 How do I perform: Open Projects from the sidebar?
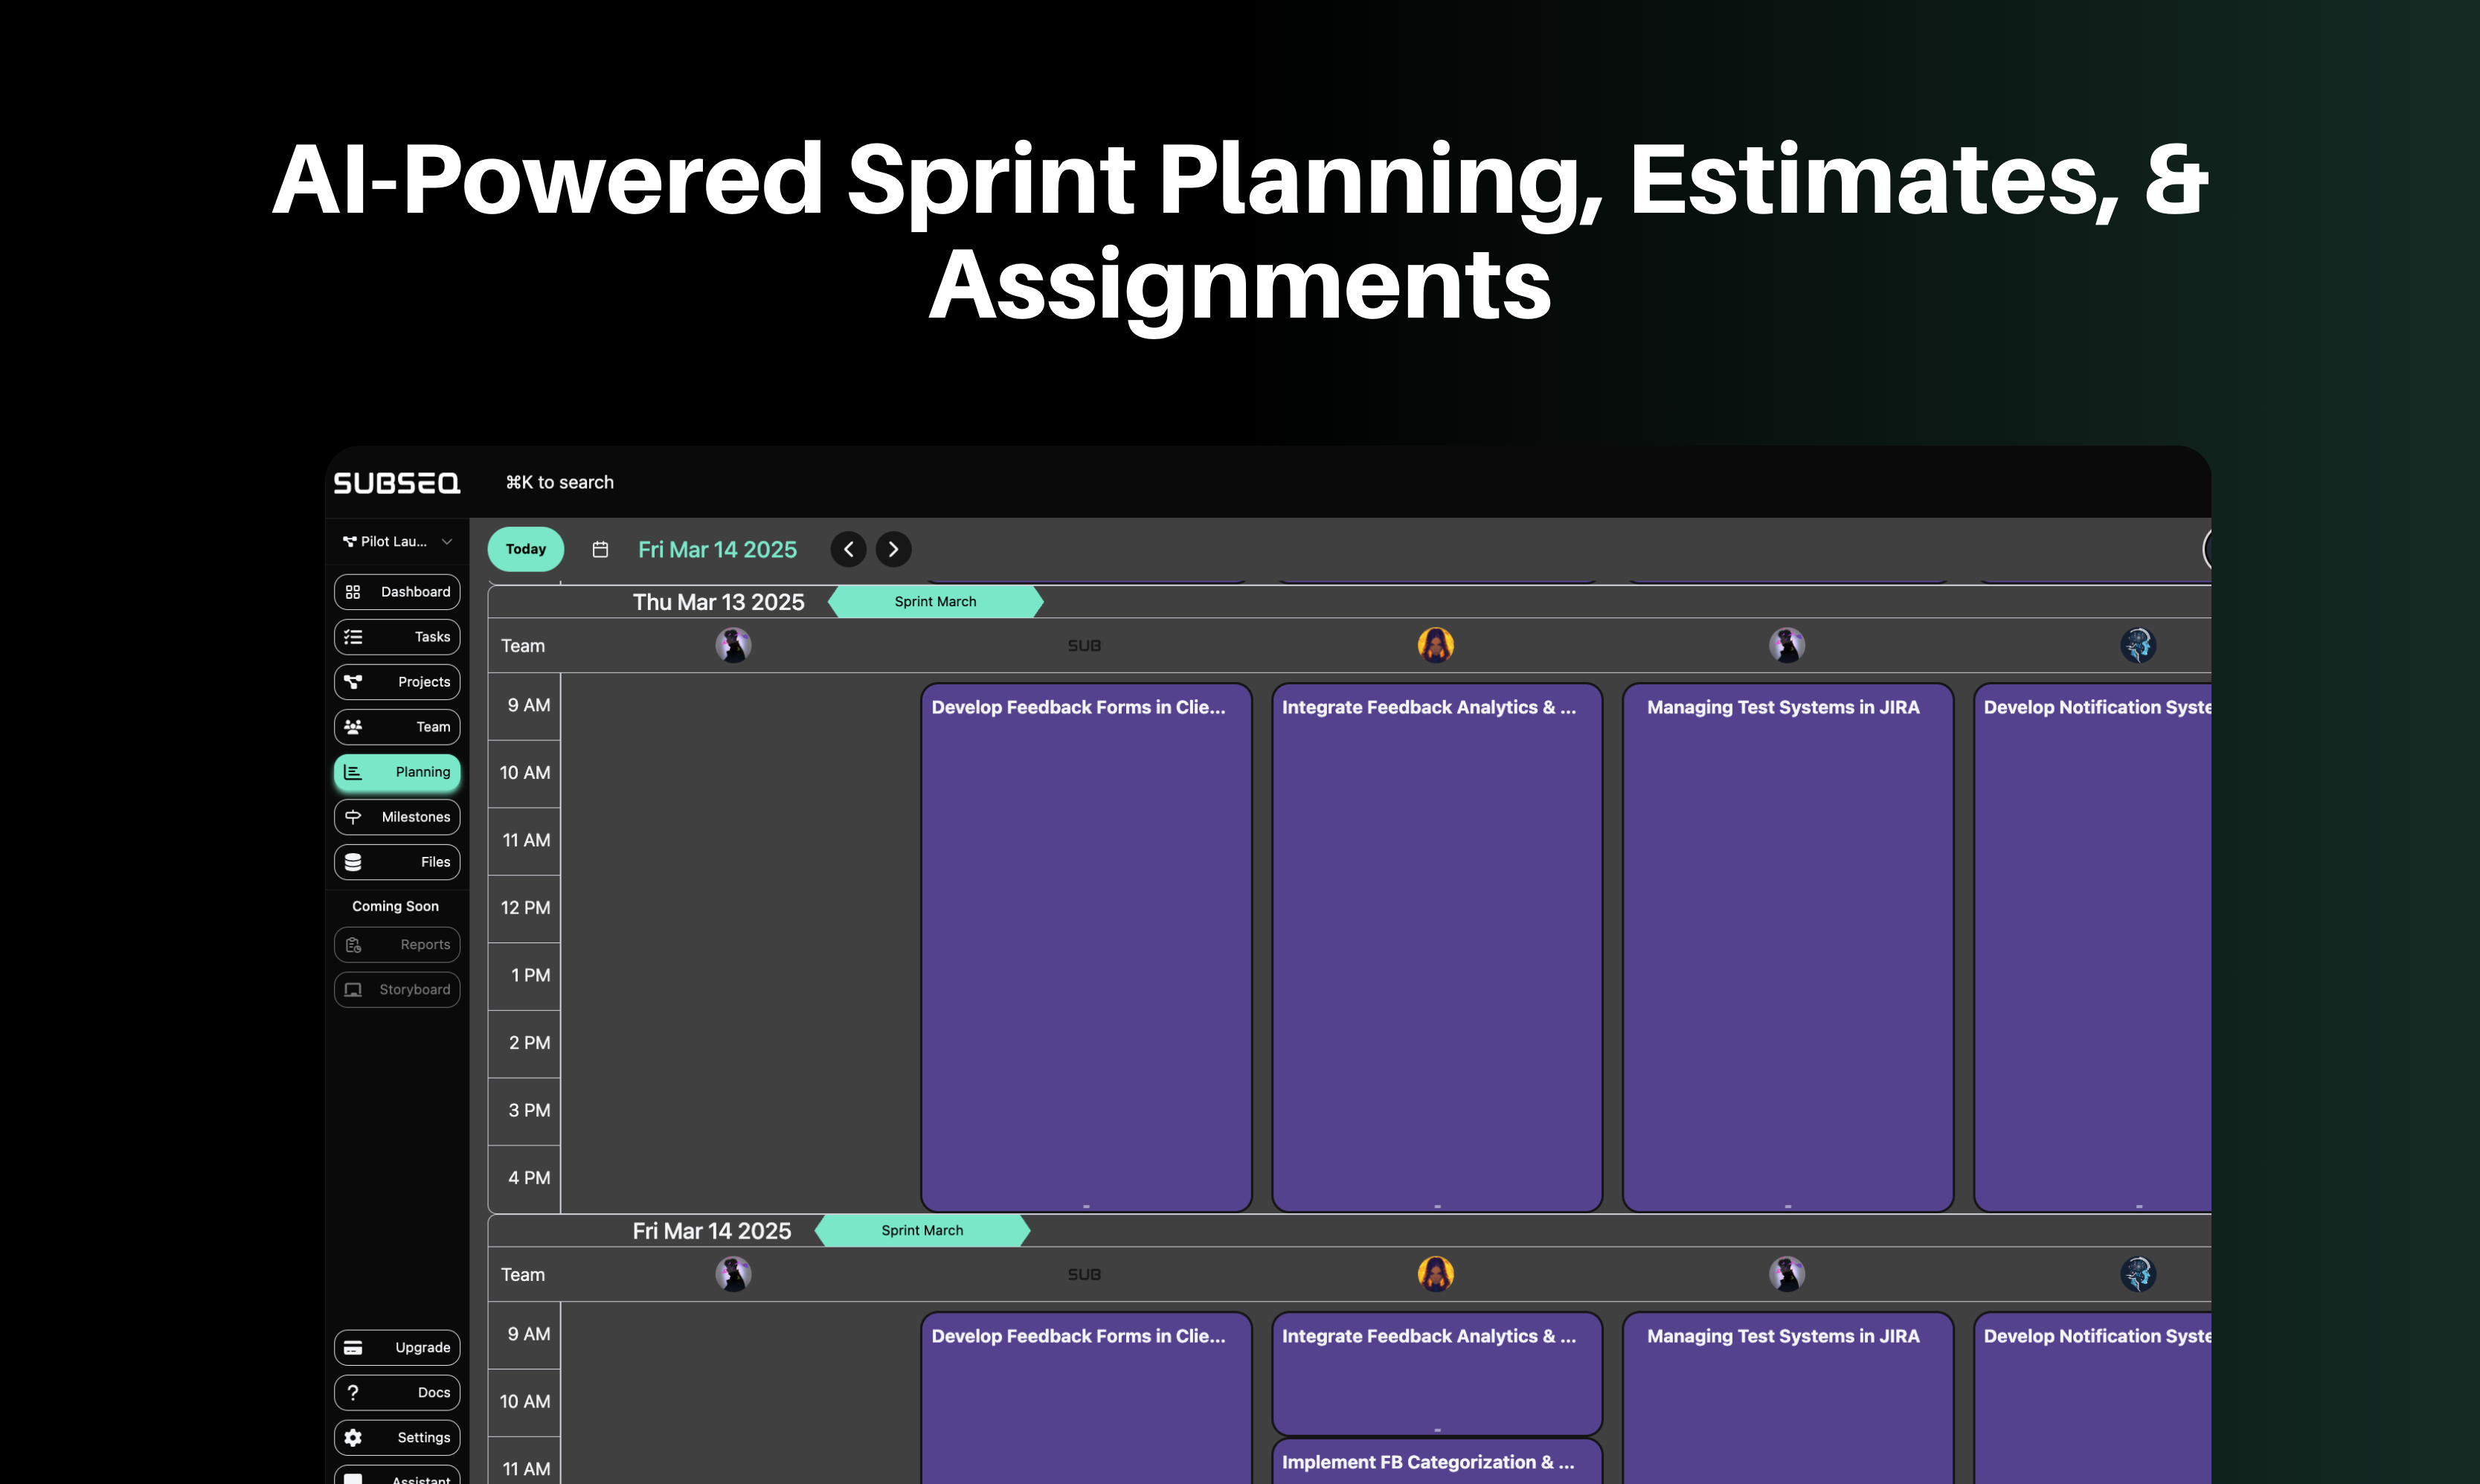(397, 682)
